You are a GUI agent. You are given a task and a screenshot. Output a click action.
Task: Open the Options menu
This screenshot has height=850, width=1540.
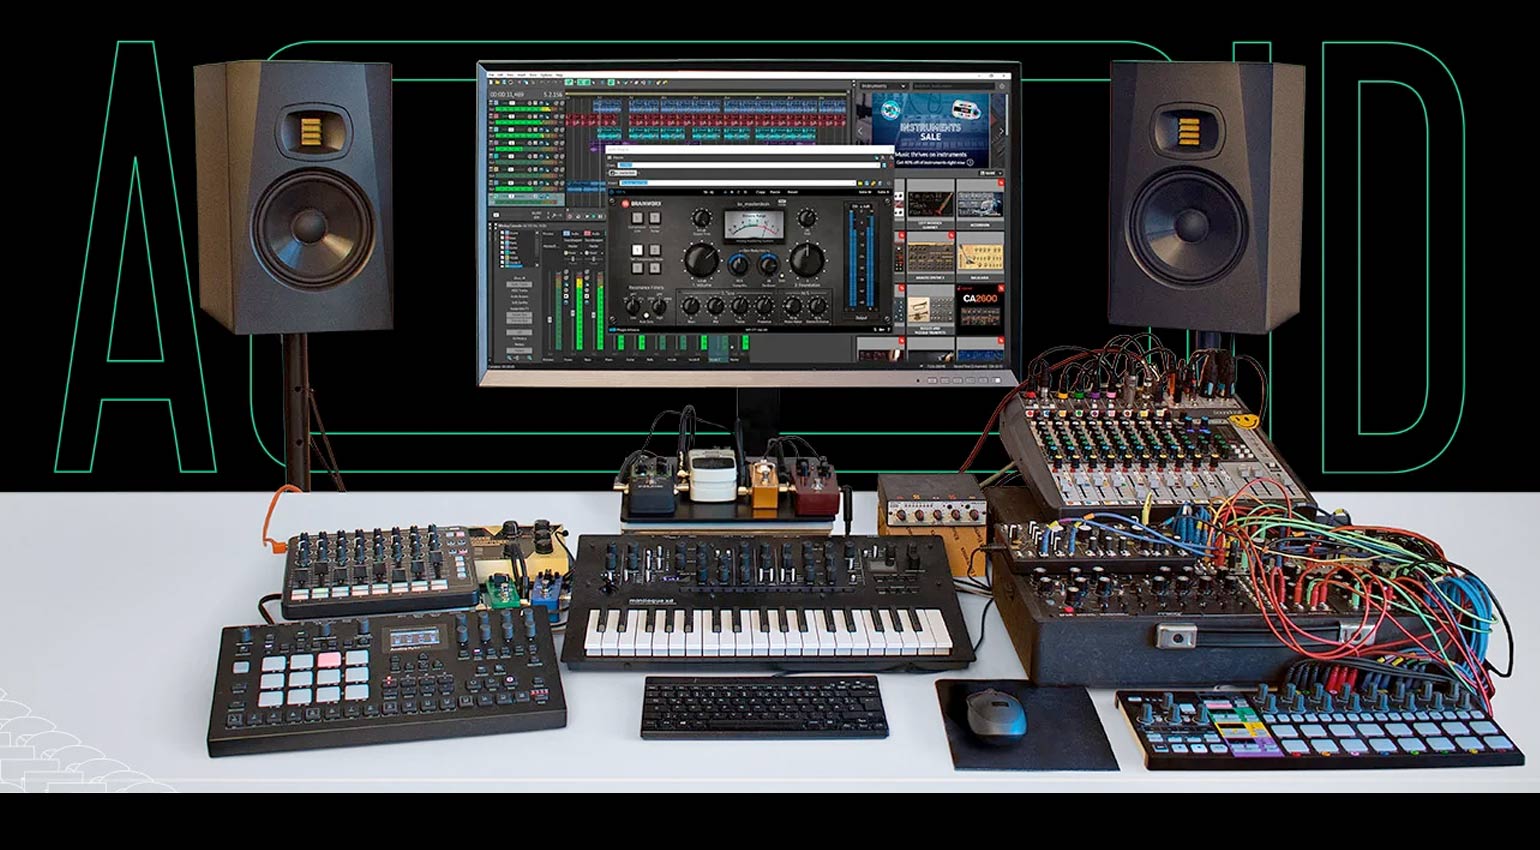(x=545, y=75)
